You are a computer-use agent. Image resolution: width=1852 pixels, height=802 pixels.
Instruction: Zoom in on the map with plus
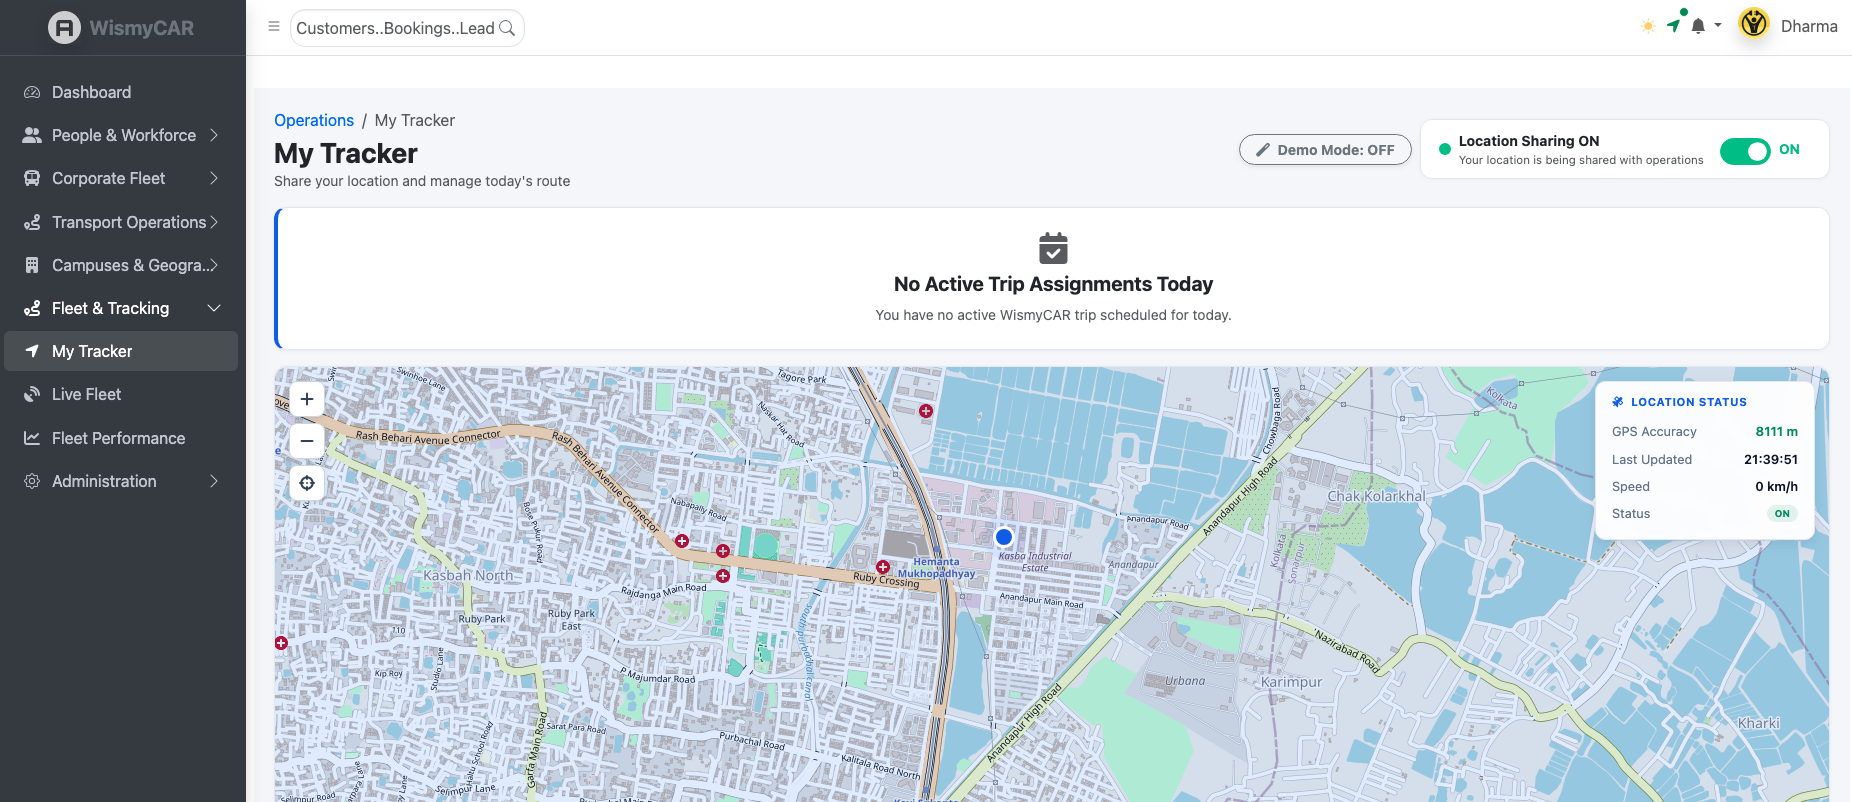307,399
